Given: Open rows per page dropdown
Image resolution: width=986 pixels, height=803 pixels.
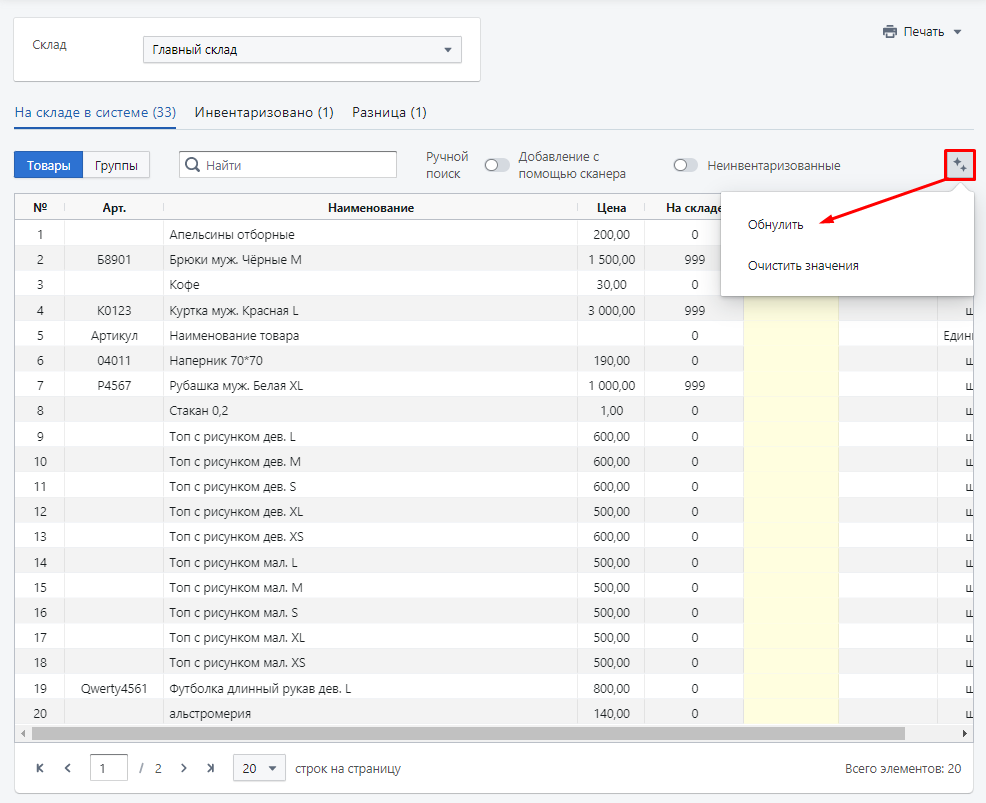Looking at the screenshot, I should [x=259, y=768].
